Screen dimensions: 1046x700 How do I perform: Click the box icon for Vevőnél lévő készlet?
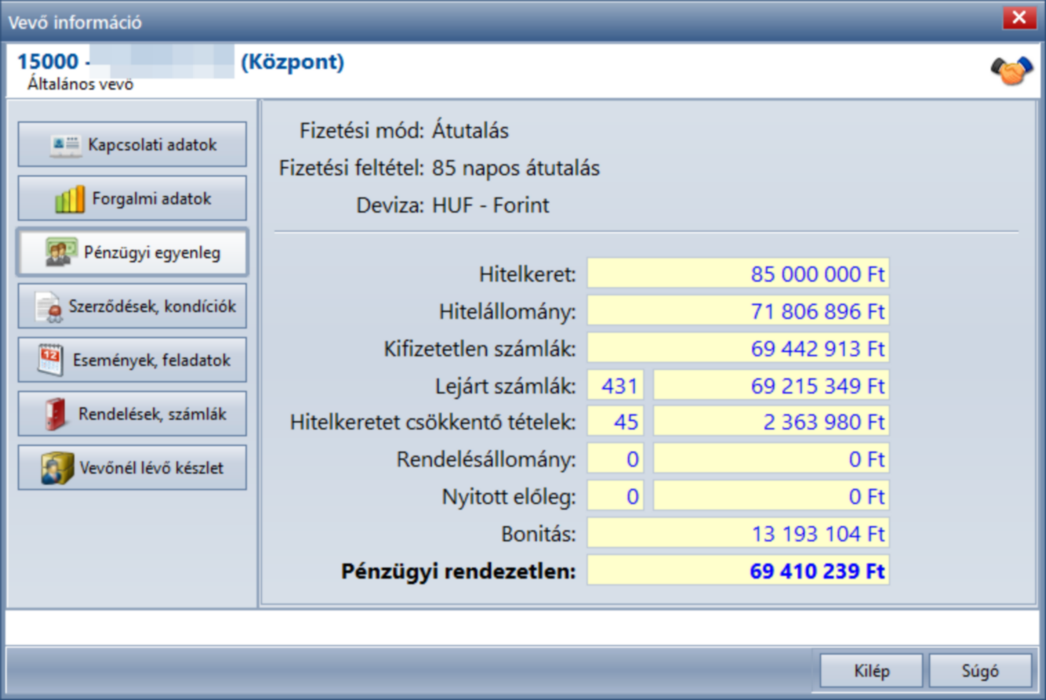point(57,468)
